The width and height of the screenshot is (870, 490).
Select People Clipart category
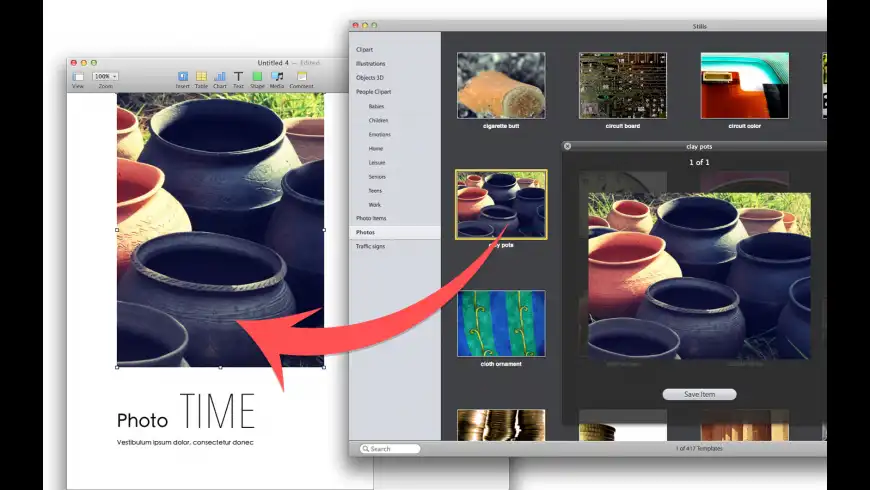click(373, 92)
